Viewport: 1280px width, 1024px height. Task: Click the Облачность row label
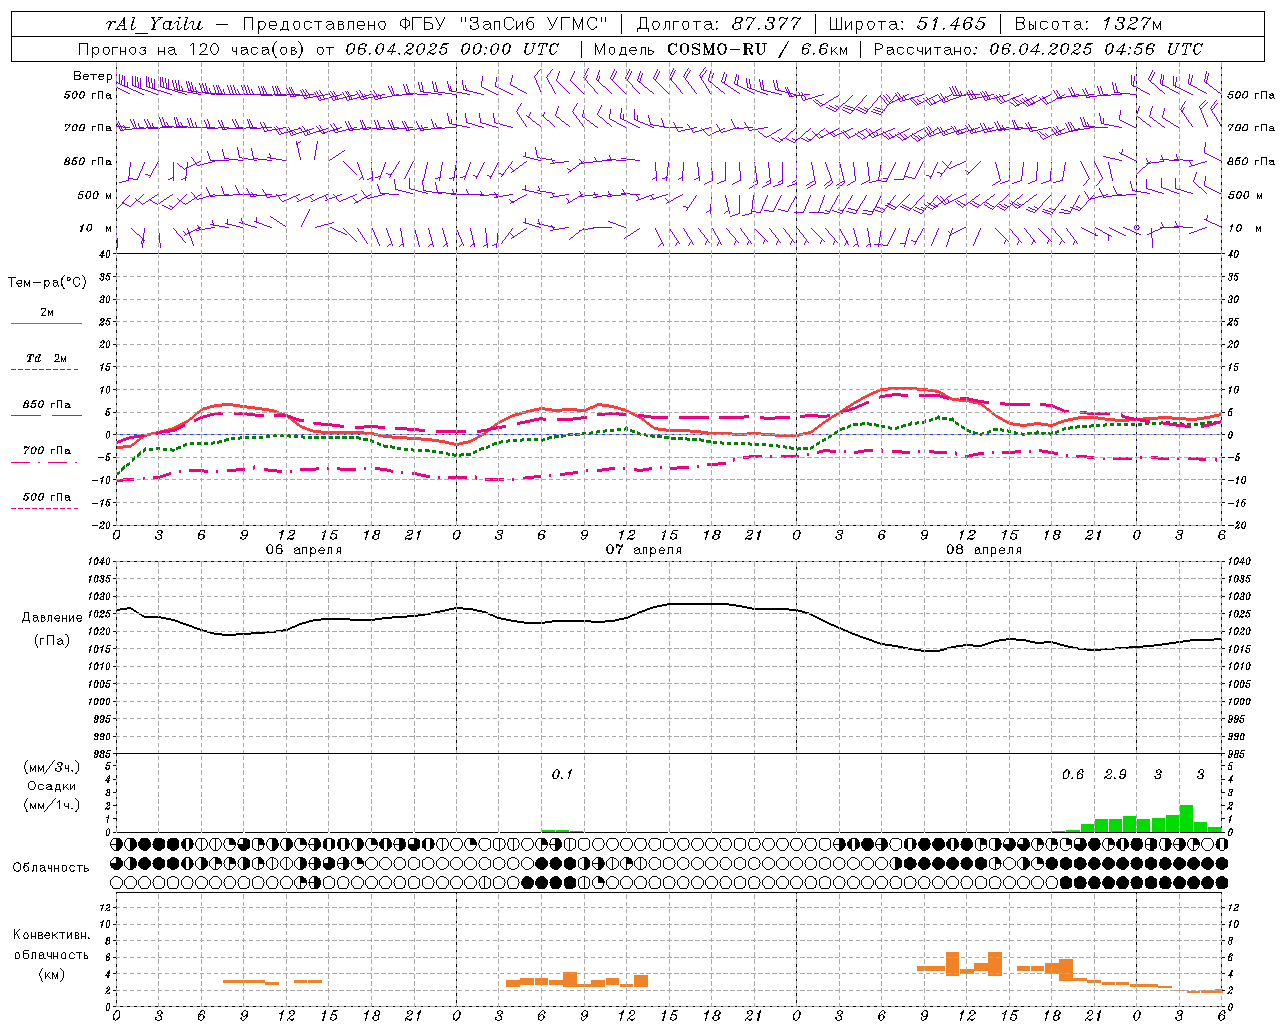point(51,867)
